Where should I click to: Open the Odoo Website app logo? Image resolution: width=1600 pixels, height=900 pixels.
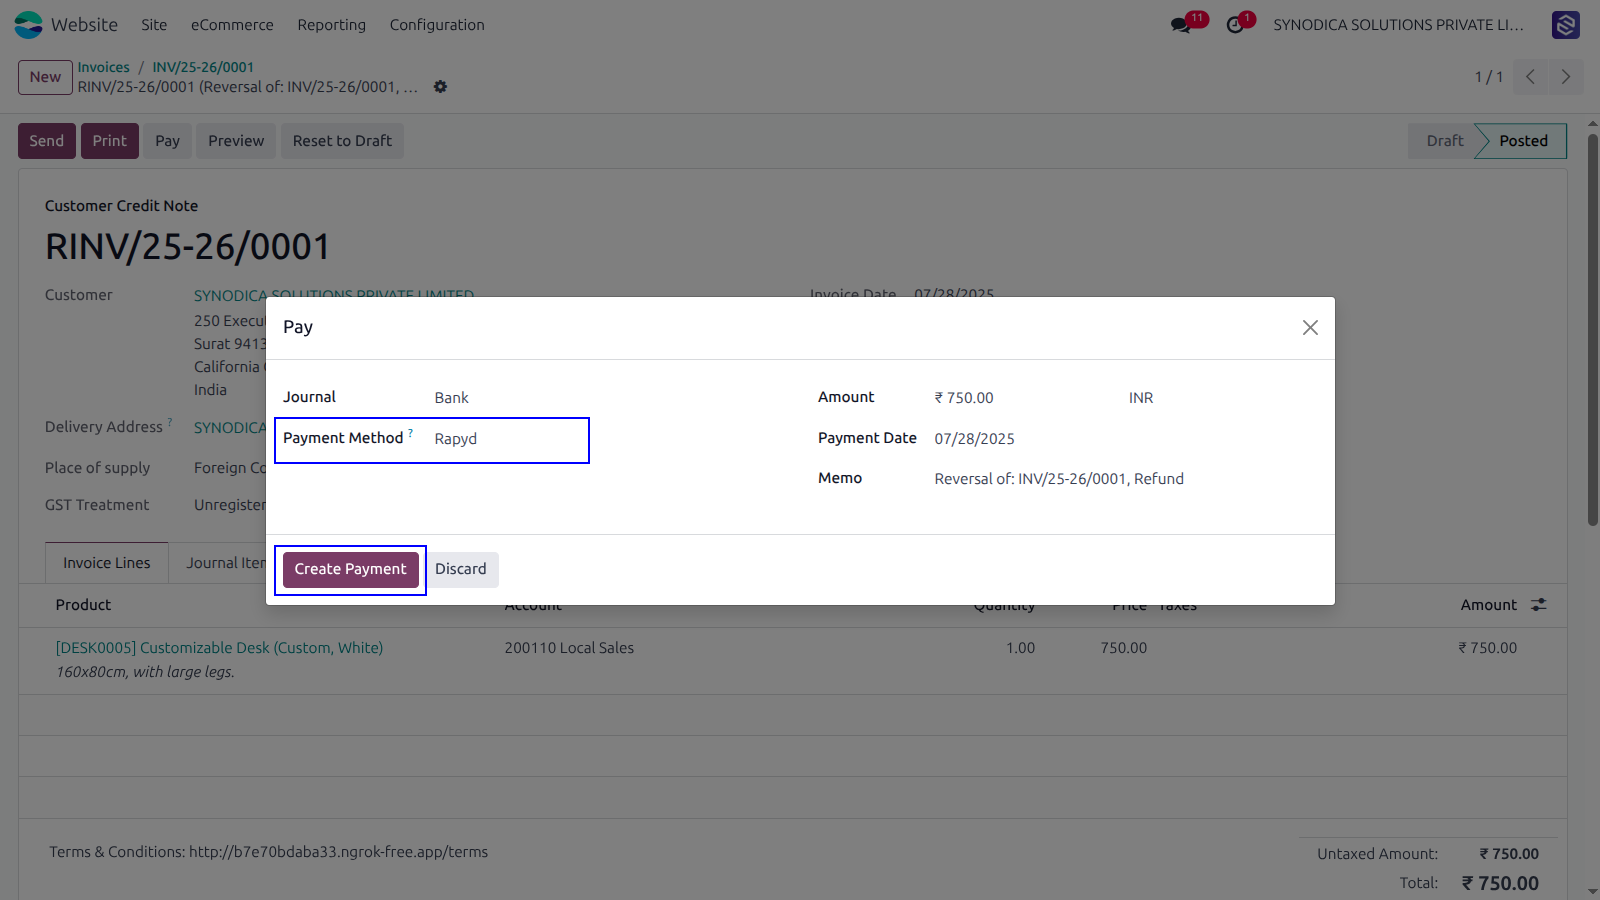pyautogui.click(x=29, y=25)
